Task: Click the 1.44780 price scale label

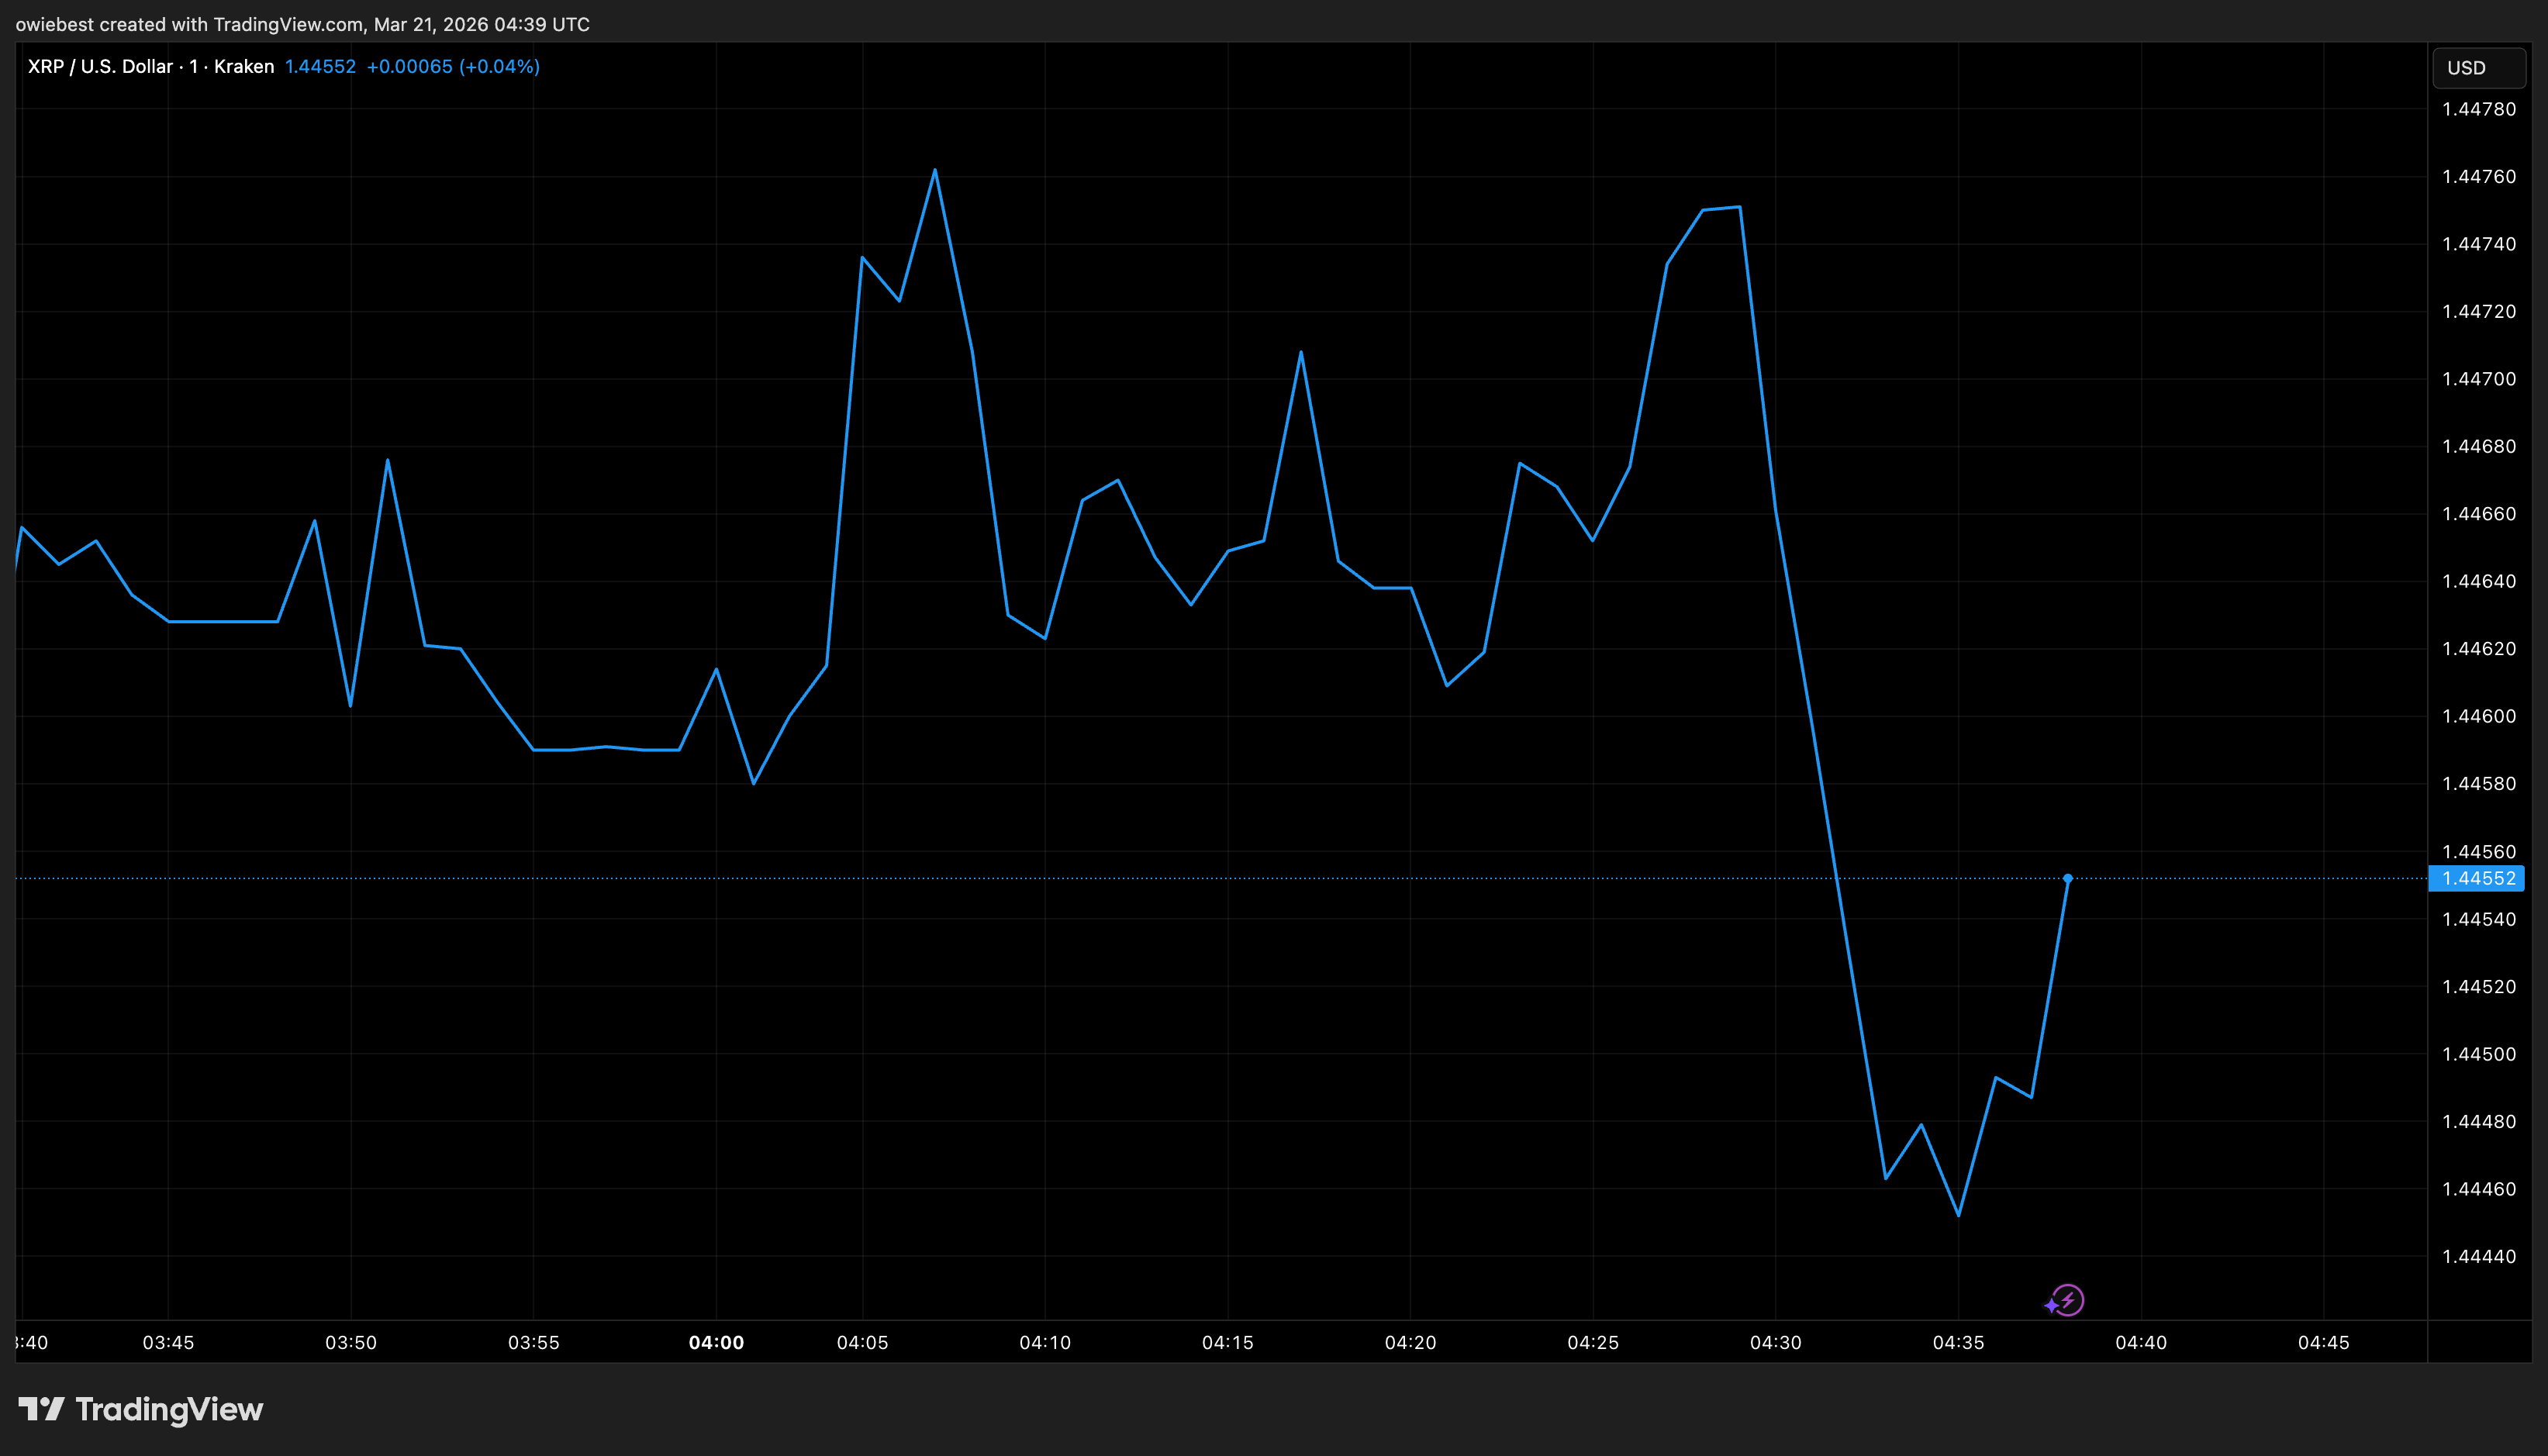Action: click(x=2478, y=109)
